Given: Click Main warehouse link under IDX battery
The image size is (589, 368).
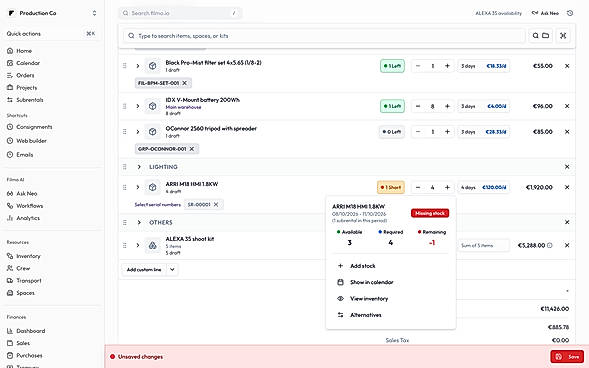Looking at the screenshot, I should click(183, 107).
